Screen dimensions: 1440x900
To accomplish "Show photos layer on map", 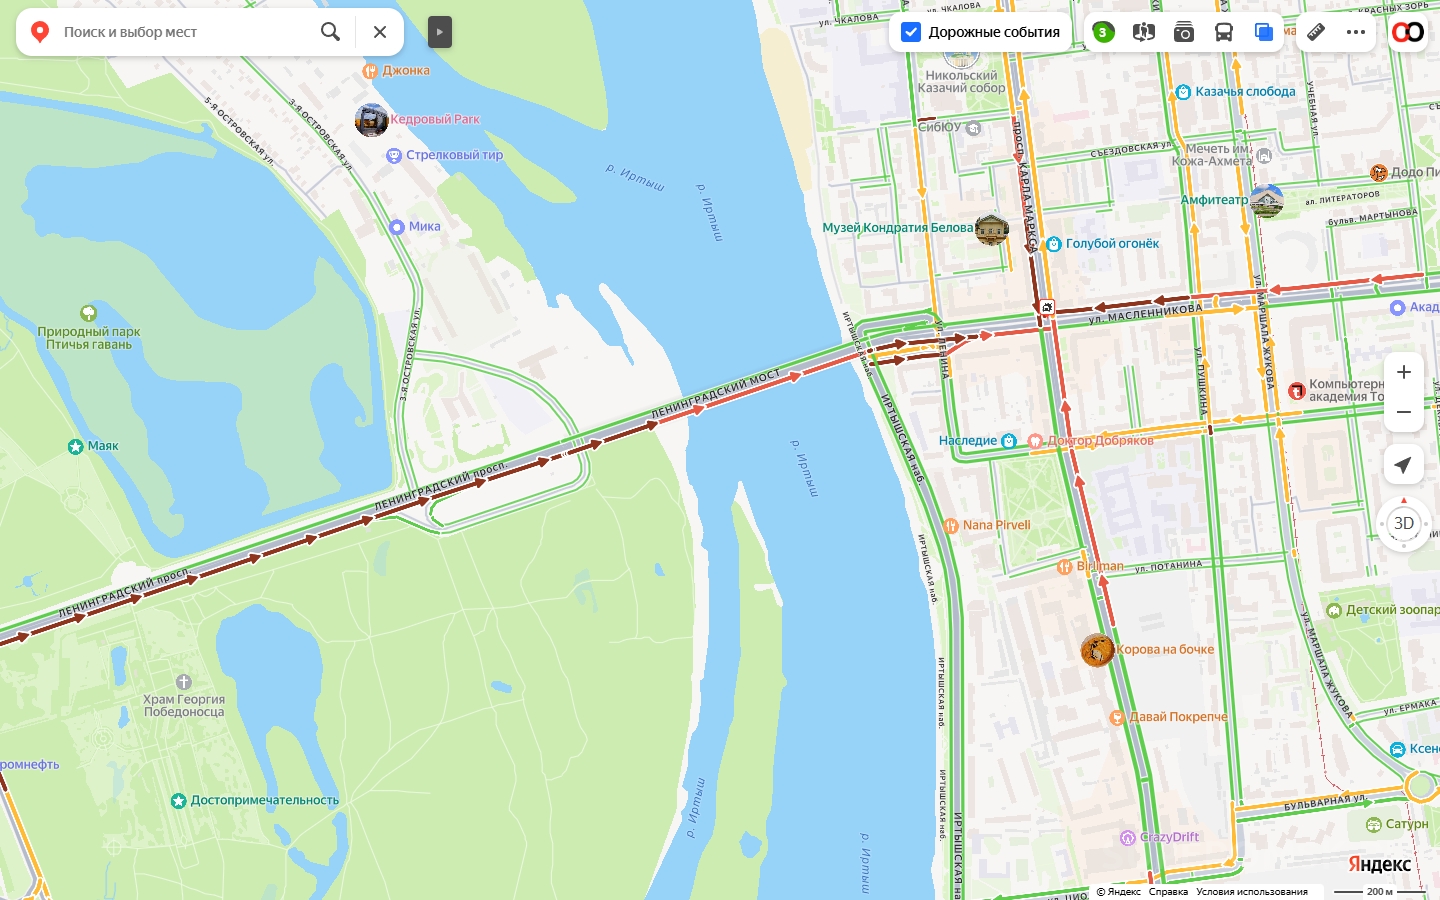I will (x=1184, y=32).
